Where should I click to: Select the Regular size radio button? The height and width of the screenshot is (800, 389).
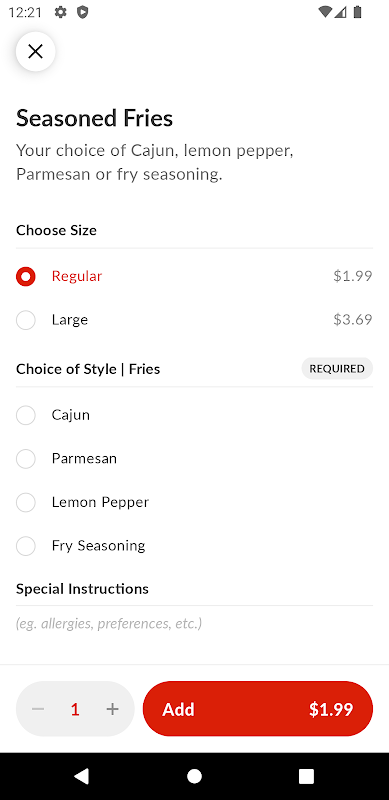click(x=26, y=277)
